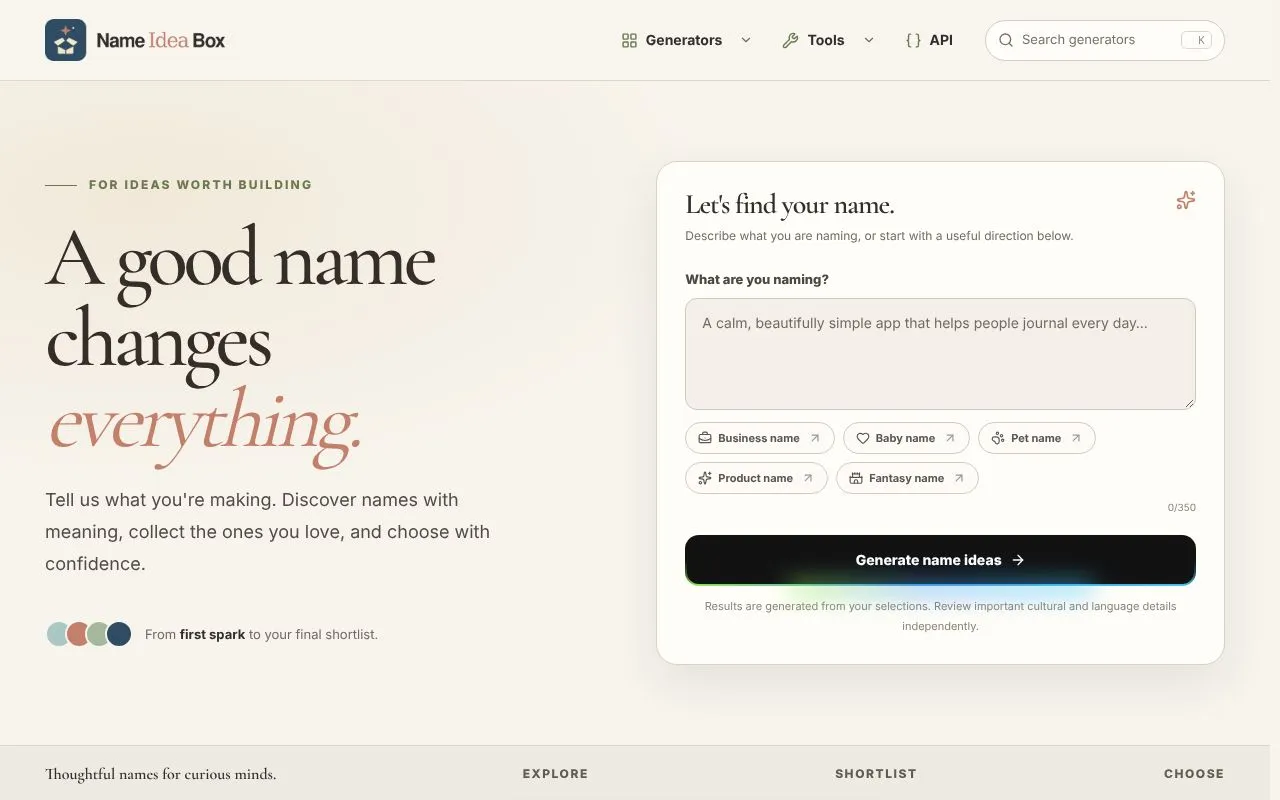
Task: Click the Thoughtful names for curious minds text
Action: pyautogui.click(x=160, y=774)
